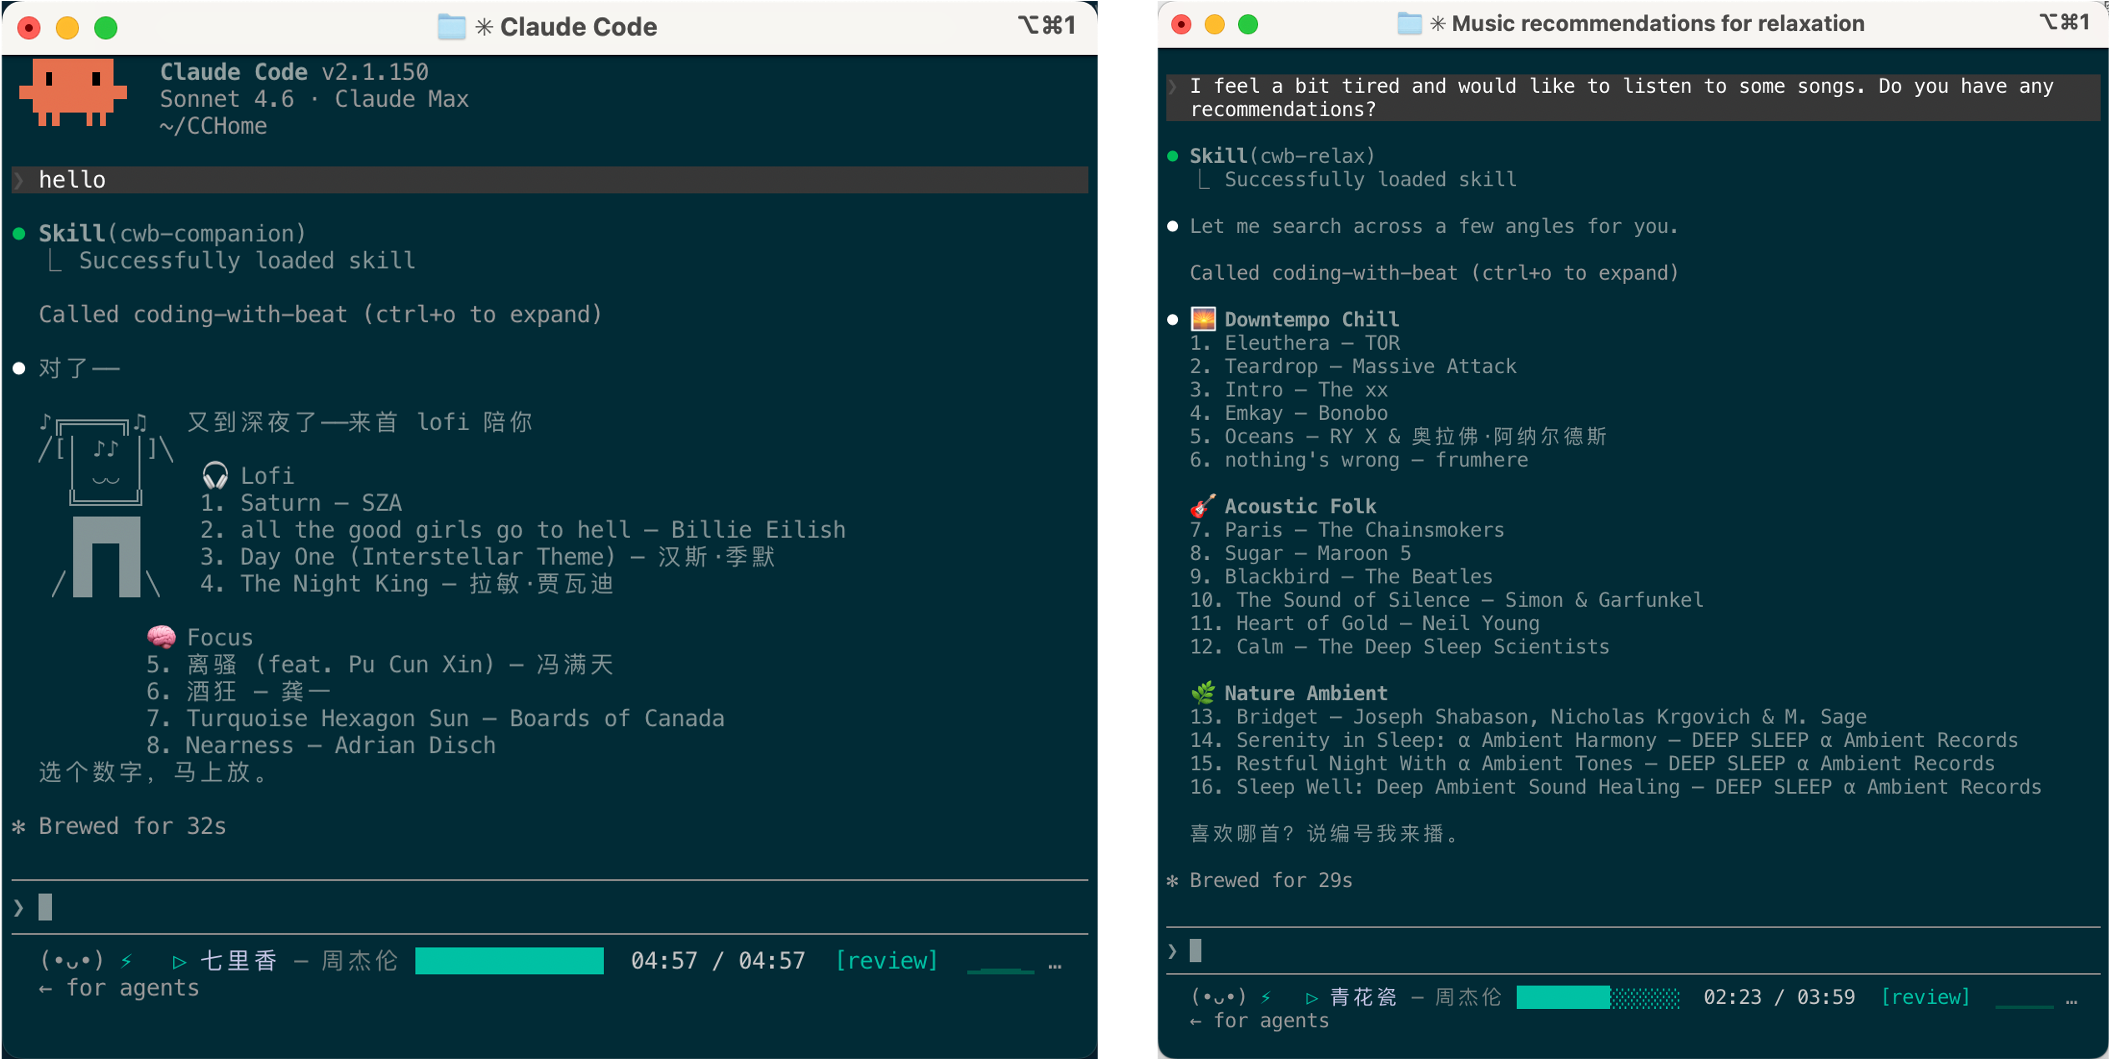Click [review] link in Claude Code window
Image resolution: width=2112 pixels, height=1063 pixels.
[886, 961]
